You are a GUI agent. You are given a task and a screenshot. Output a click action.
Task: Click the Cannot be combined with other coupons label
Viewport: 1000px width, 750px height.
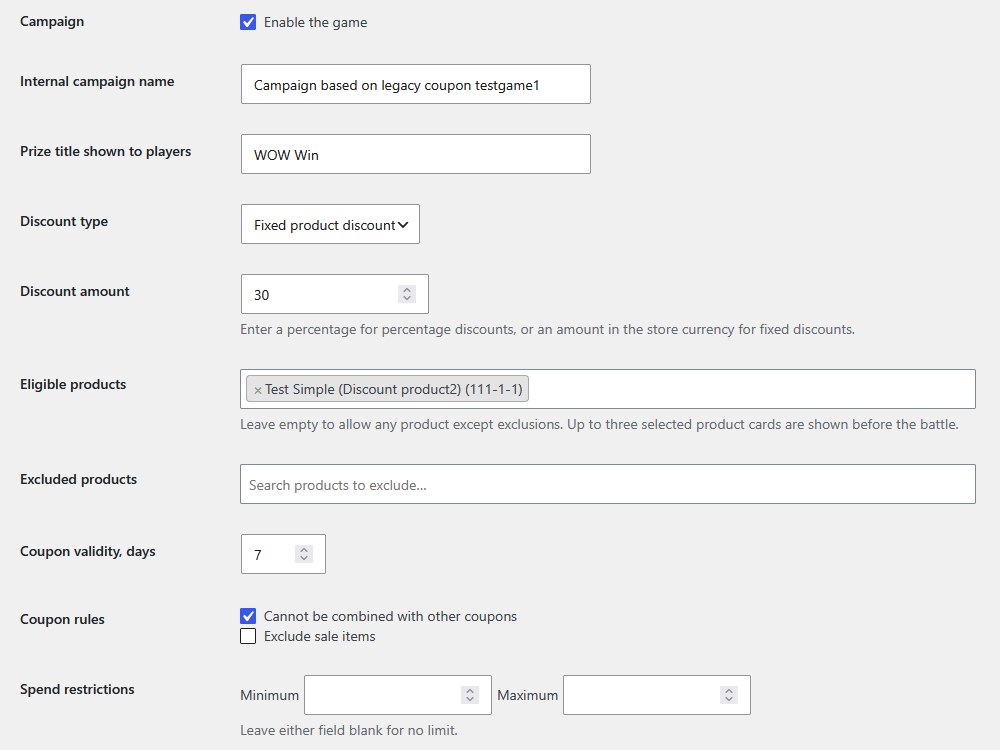390,616
